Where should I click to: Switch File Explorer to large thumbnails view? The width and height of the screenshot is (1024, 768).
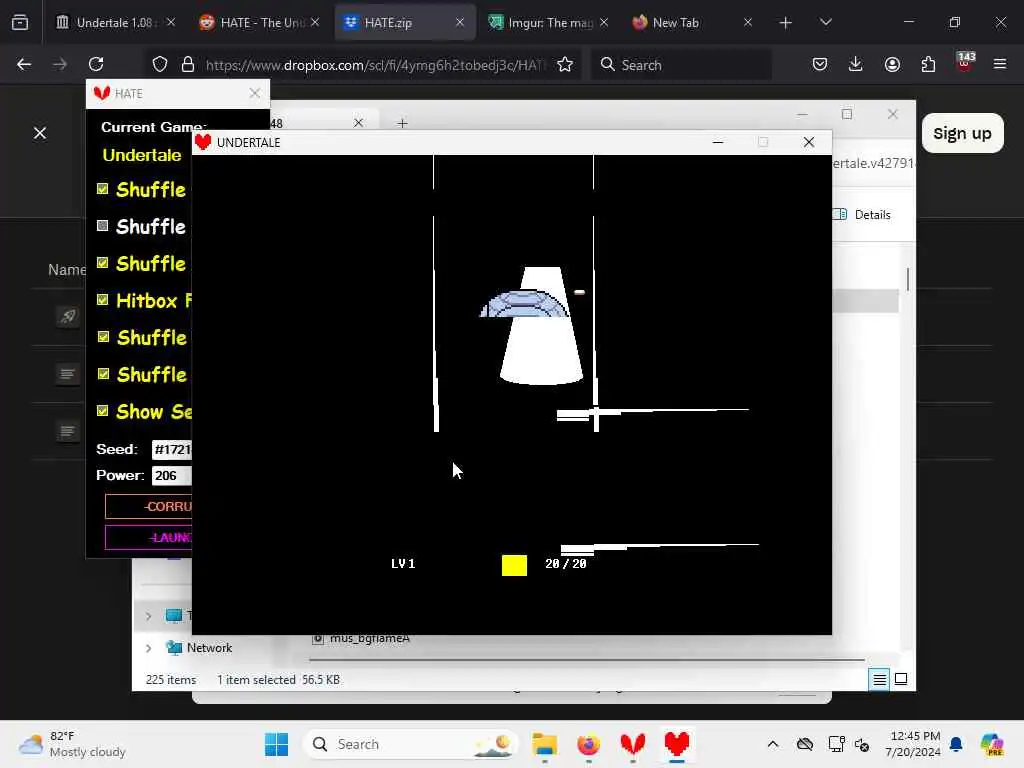[901, 679]
